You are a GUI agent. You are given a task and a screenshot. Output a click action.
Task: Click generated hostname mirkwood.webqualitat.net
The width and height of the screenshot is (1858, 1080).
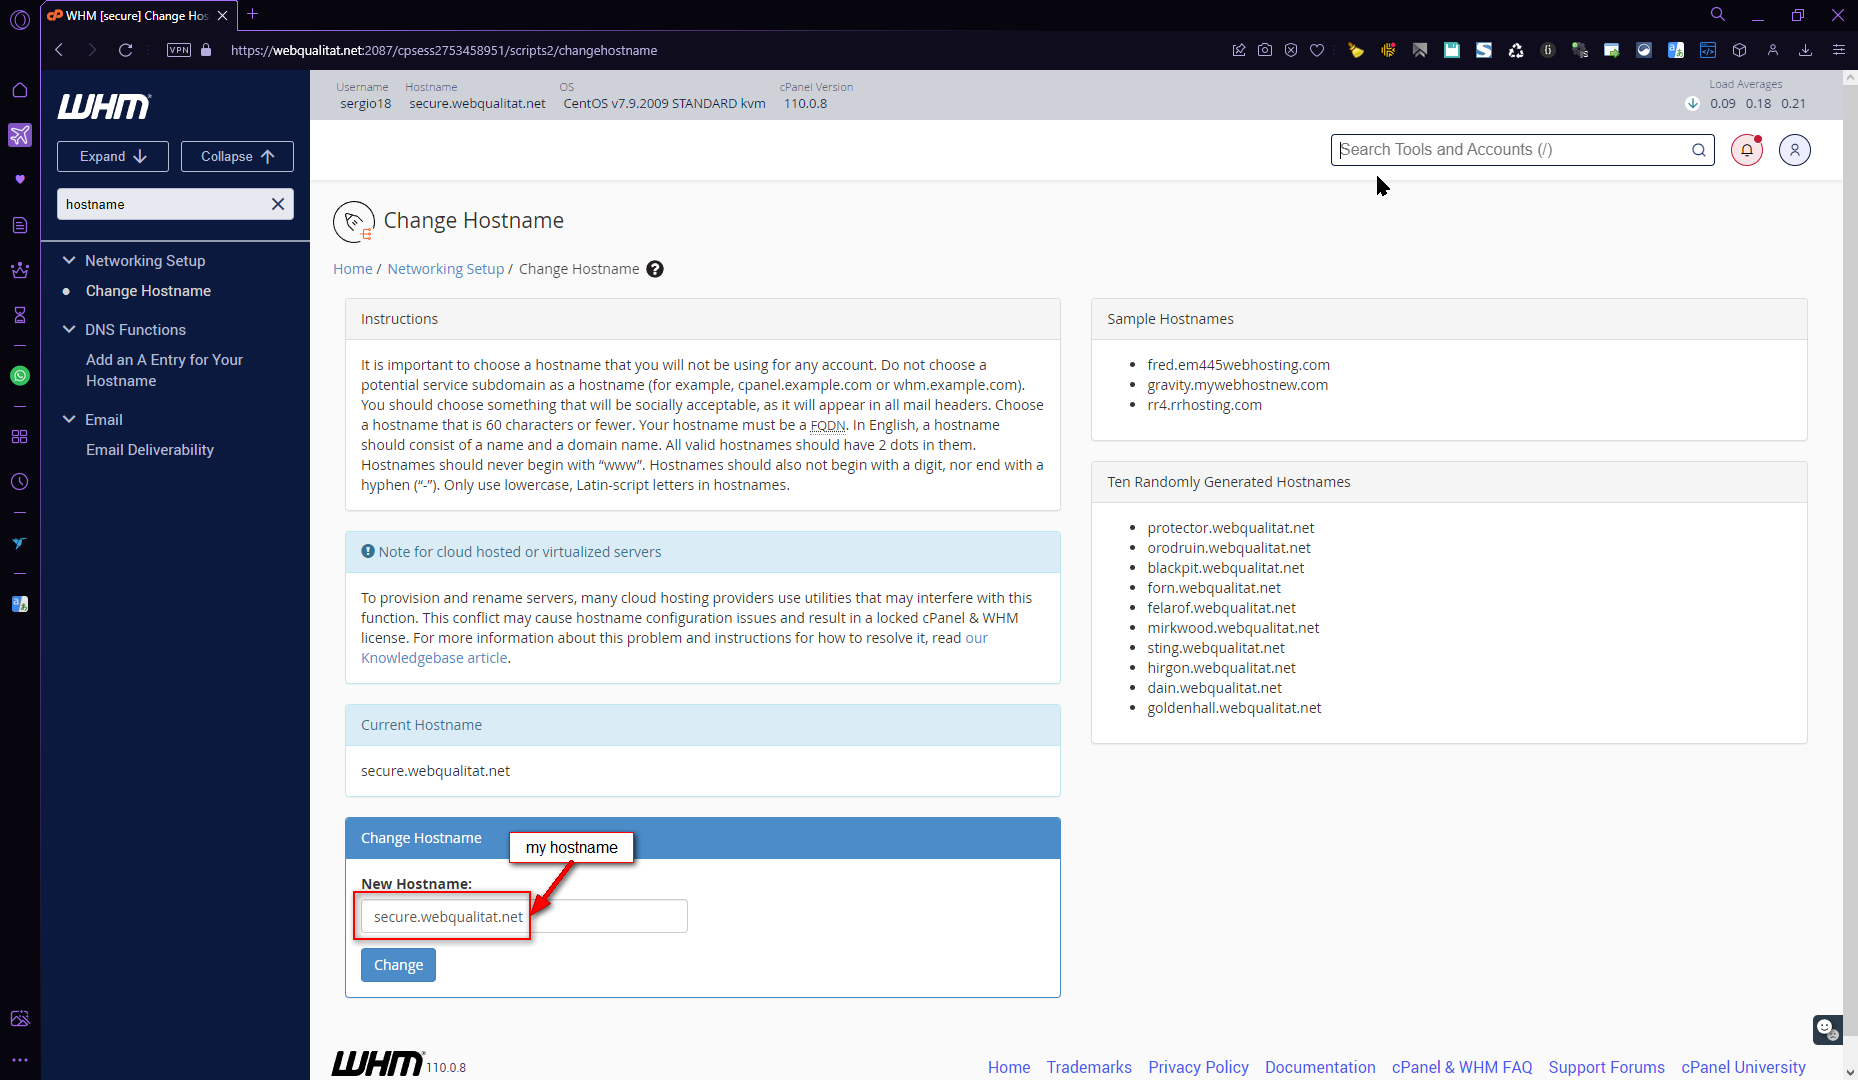1233,628
